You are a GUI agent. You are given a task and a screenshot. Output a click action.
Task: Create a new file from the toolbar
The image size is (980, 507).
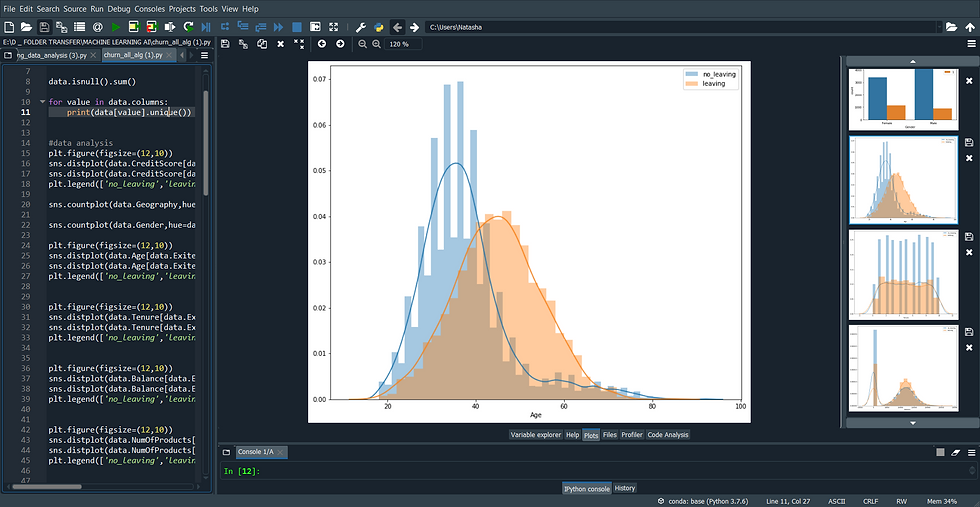pos(9,27)
